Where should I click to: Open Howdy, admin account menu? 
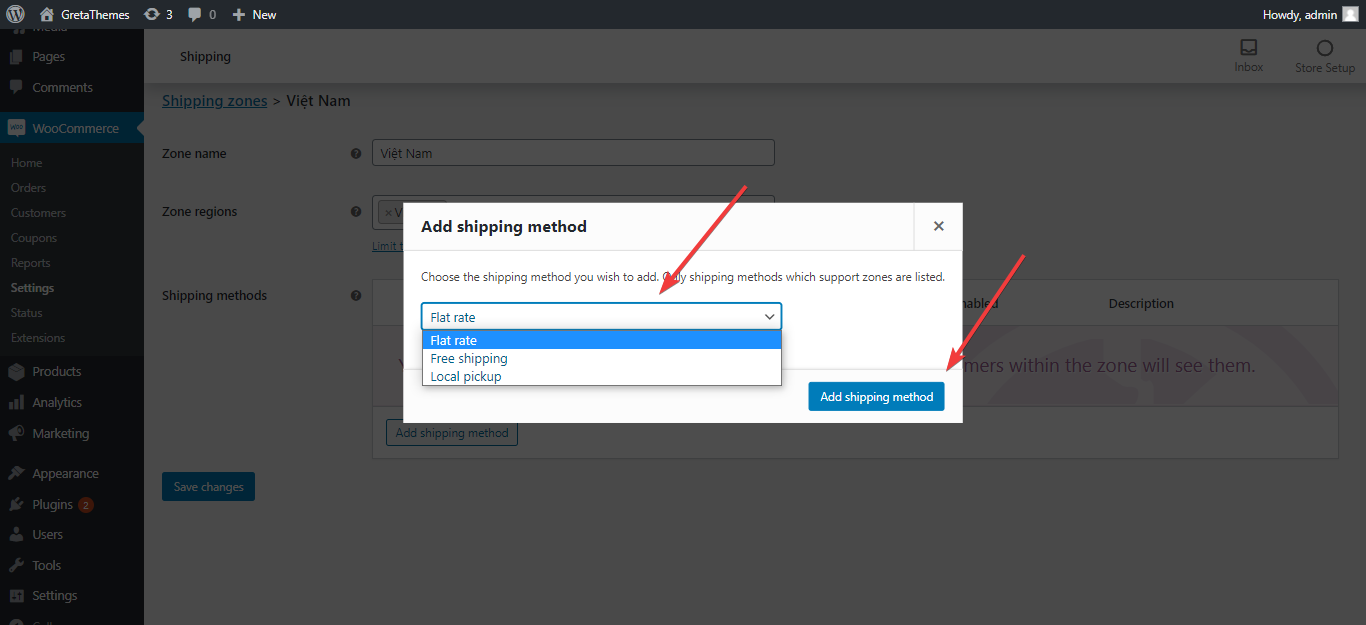tap(1310, 14)
